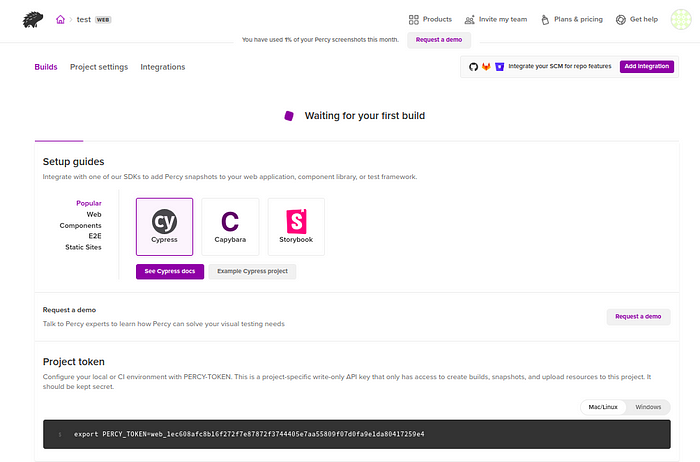
Task: Click the Plans & pricing link
Action: pos(578,19)
